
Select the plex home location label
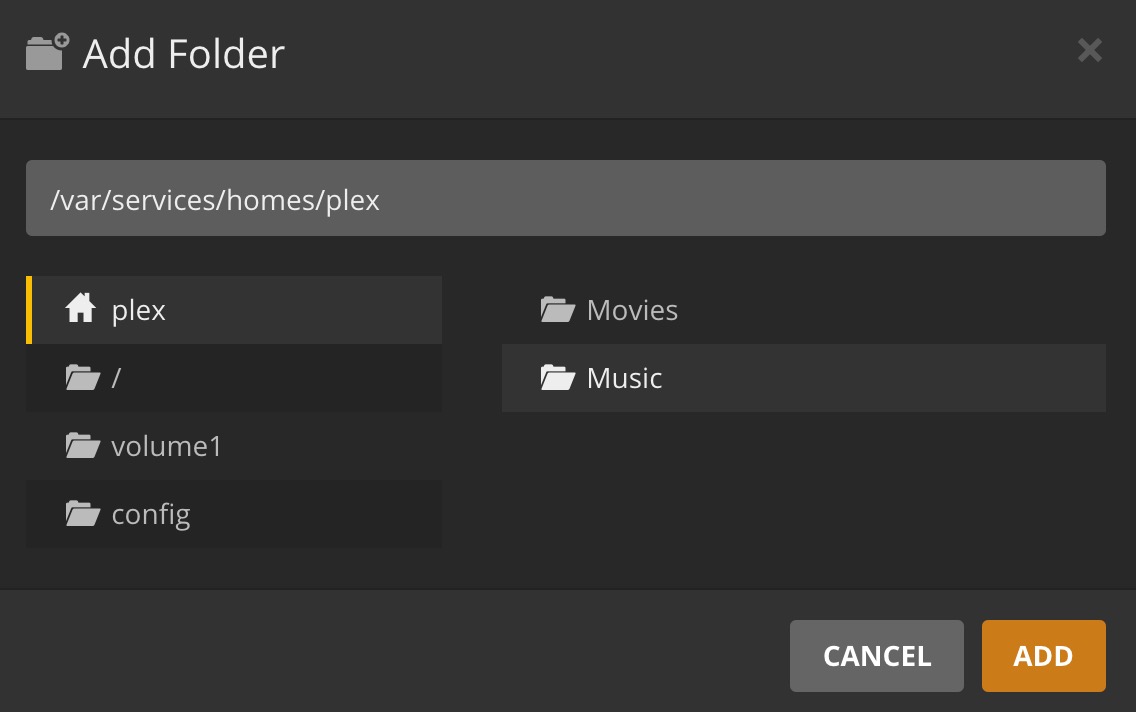[x=139, y=310]
